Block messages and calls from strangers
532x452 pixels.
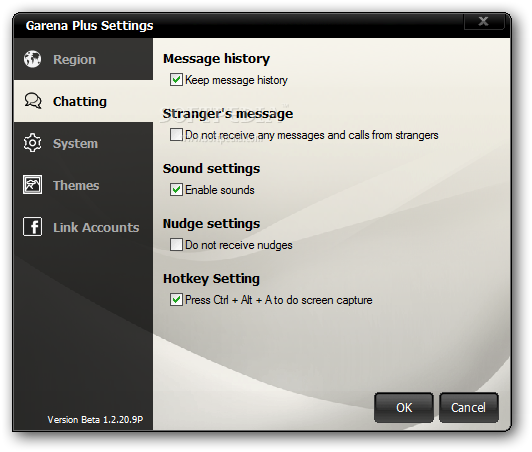(176, 135)
